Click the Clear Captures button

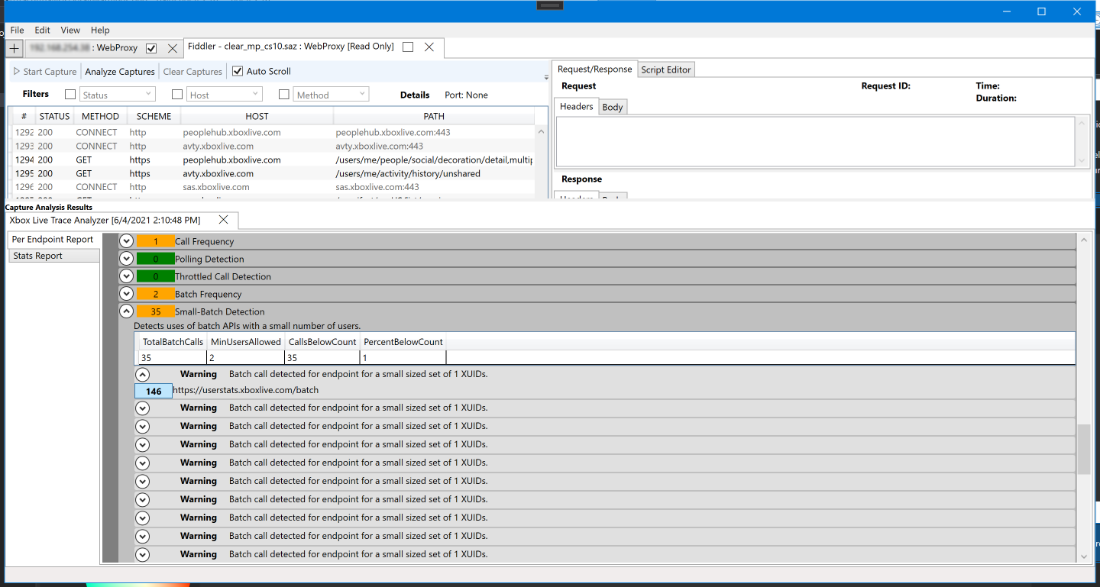point(192,72)
